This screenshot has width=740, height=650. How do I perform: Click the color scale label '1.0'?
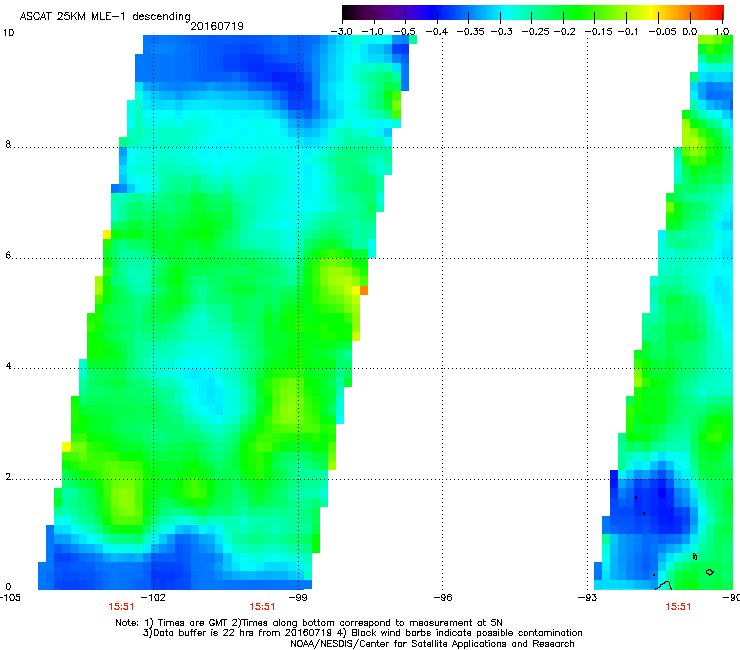[x=722, y=32]
